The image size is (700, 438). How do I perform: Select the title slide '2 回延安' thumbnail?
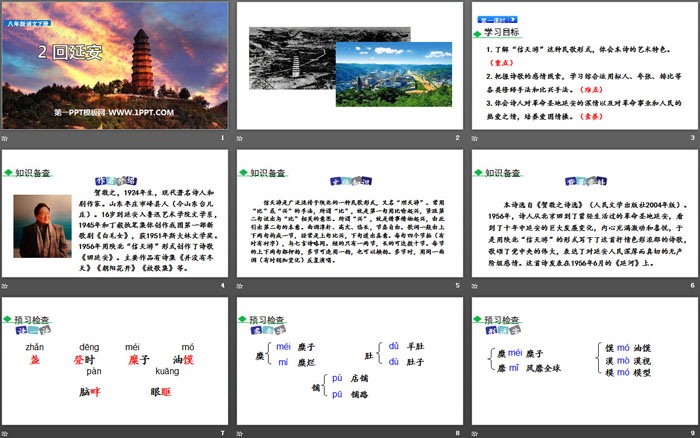coord(115,65)
